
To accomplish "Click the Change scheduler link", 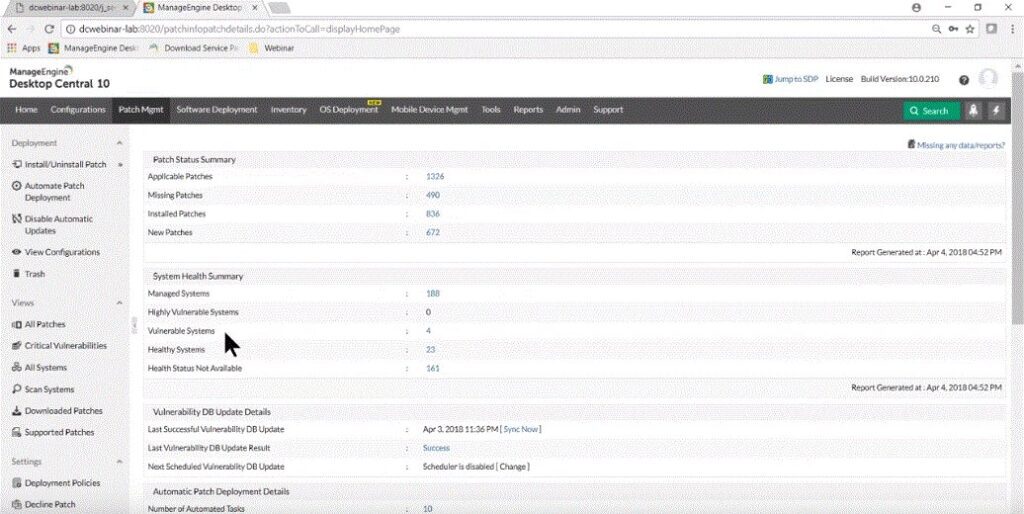I will 513,467.
